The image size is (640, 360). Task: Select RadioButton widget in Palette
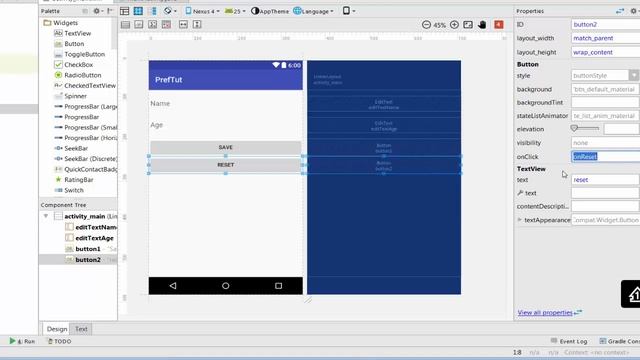[x=78, y=75]
